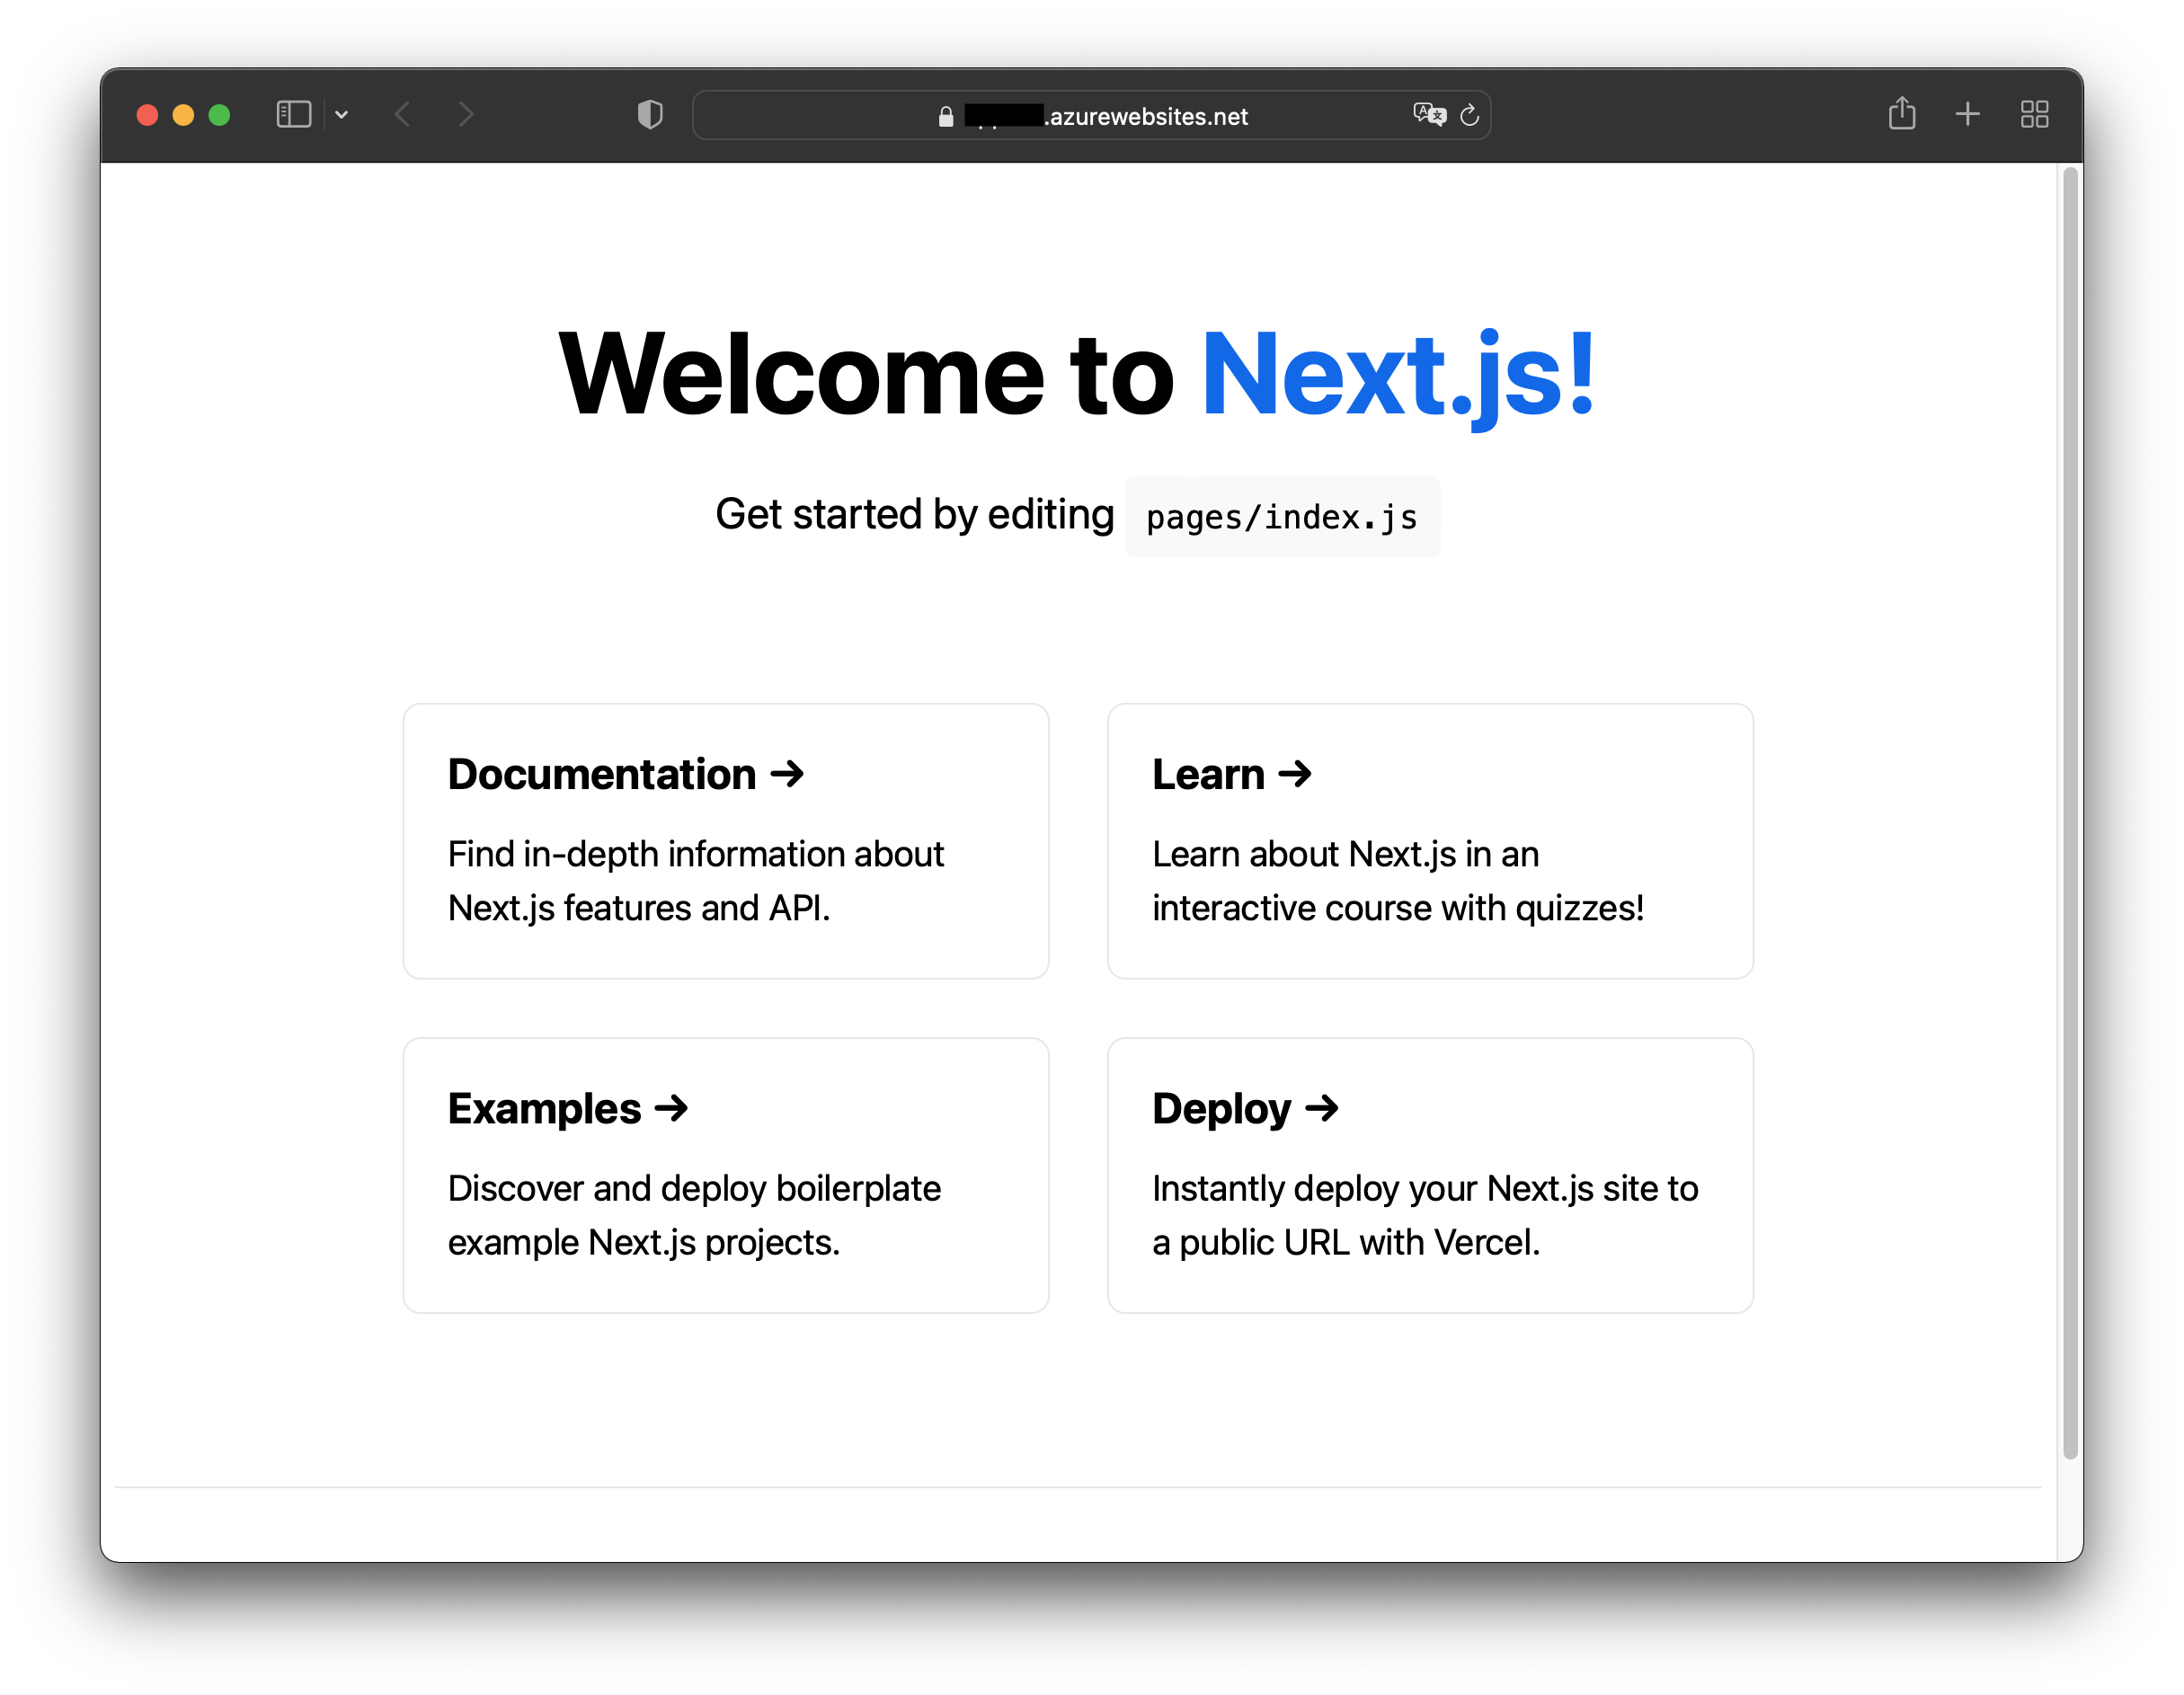
Task: Go forward to the next page
Action: click(466, 115)
